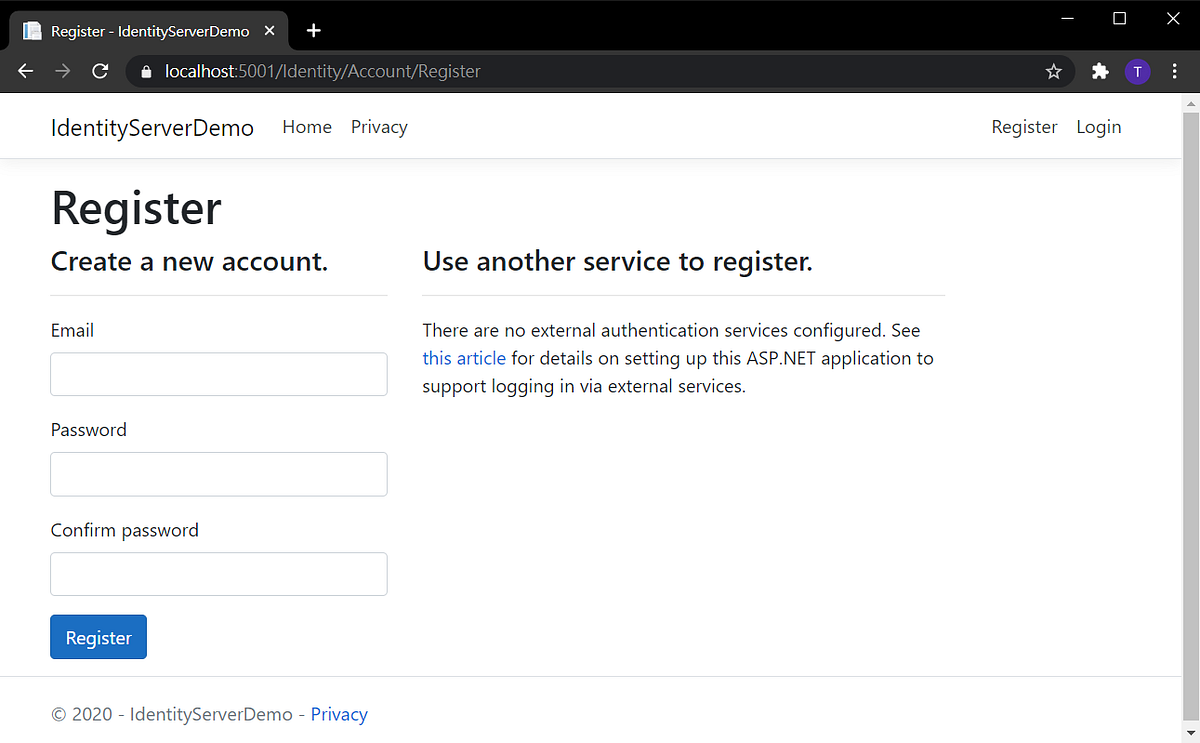
Task: Click inside the Email input field
Action: (218, 374)
